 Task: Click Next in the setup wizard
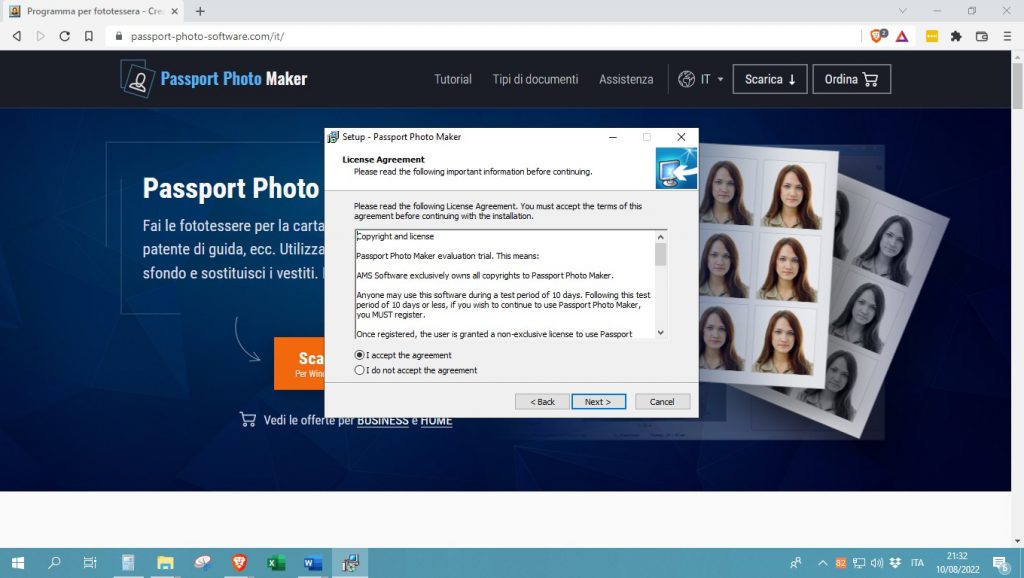598,401
